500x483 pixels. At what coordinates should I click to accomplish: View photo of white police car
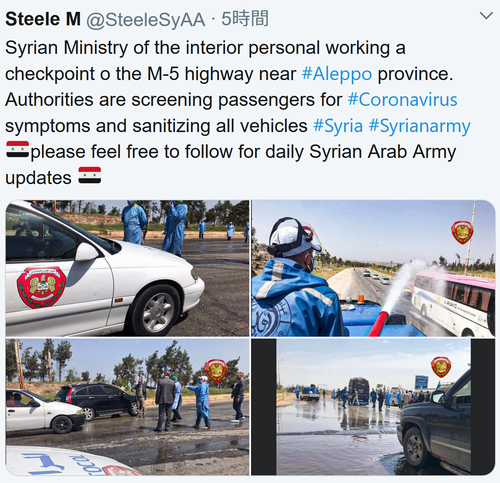pos(127,268)
